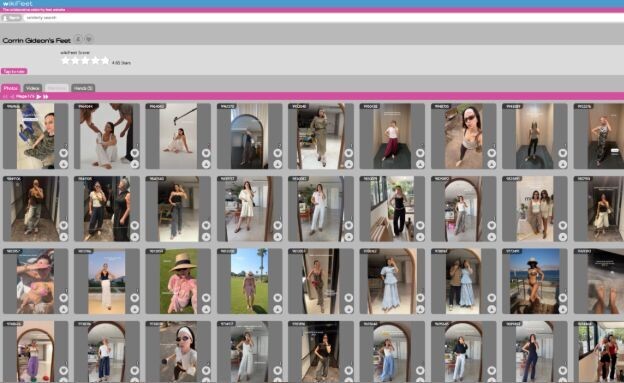Open the white top and maroon pants thumbnail
The height and width of the screenshot is (383, 624).
[x=392, y=136]
